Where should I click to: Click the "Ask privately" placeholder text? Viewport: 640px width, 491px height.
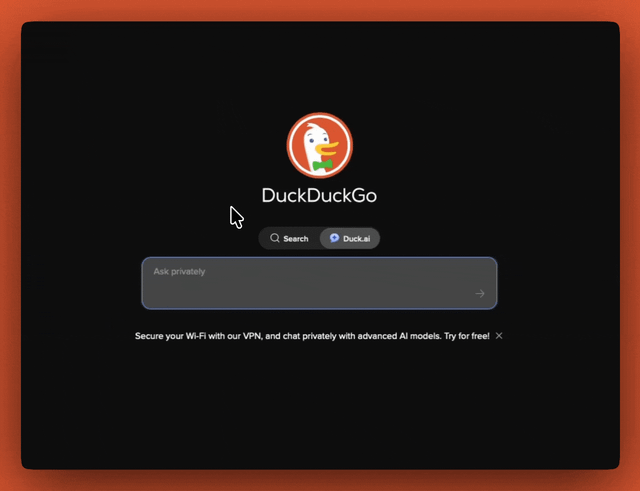click(180, 271)
